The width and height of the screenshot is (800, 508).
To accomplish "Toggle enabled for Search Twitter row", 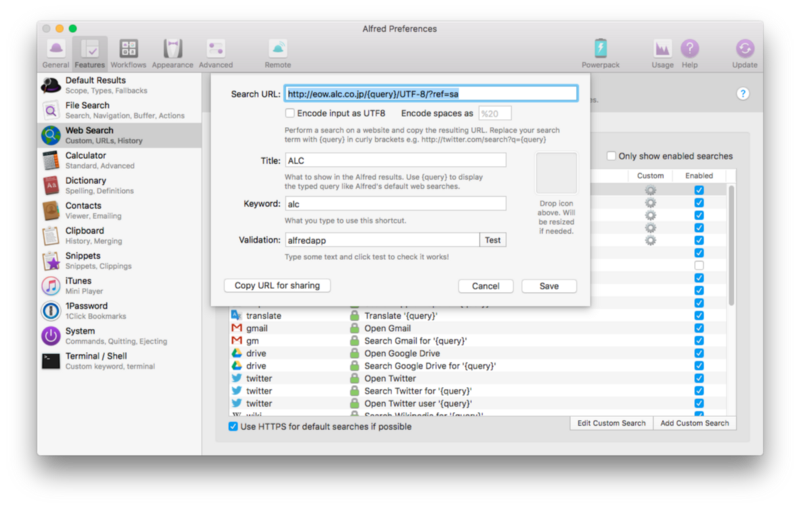I will [699, 391].
